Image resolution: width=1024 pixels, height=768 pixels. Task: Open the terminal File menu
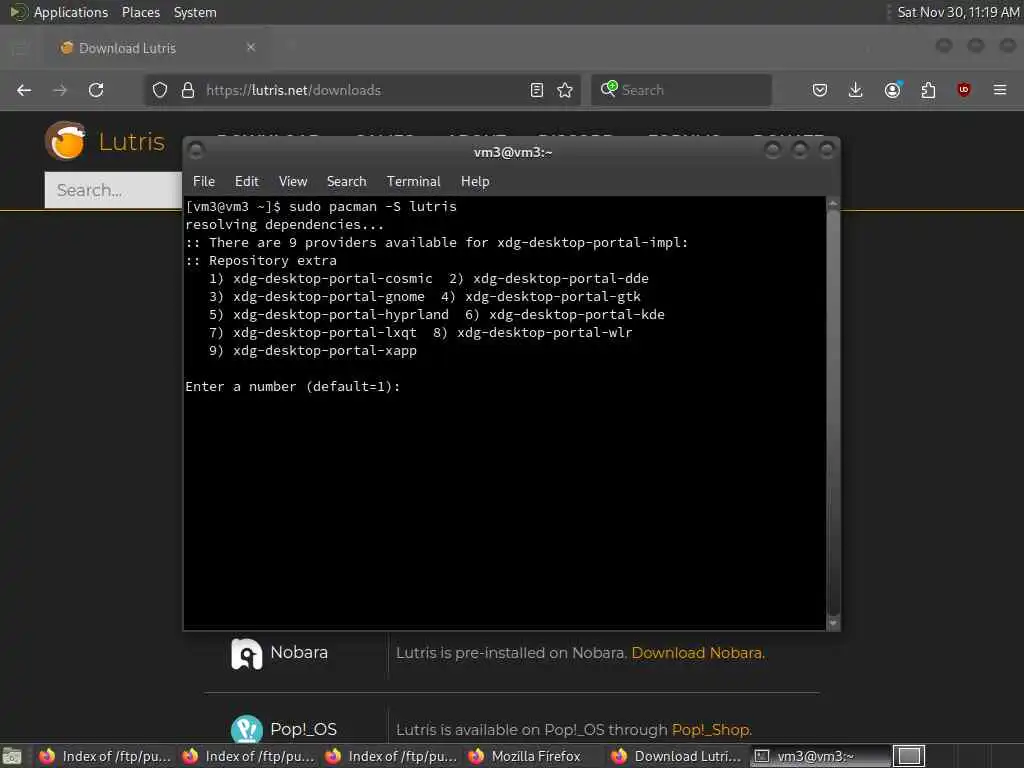204,182
